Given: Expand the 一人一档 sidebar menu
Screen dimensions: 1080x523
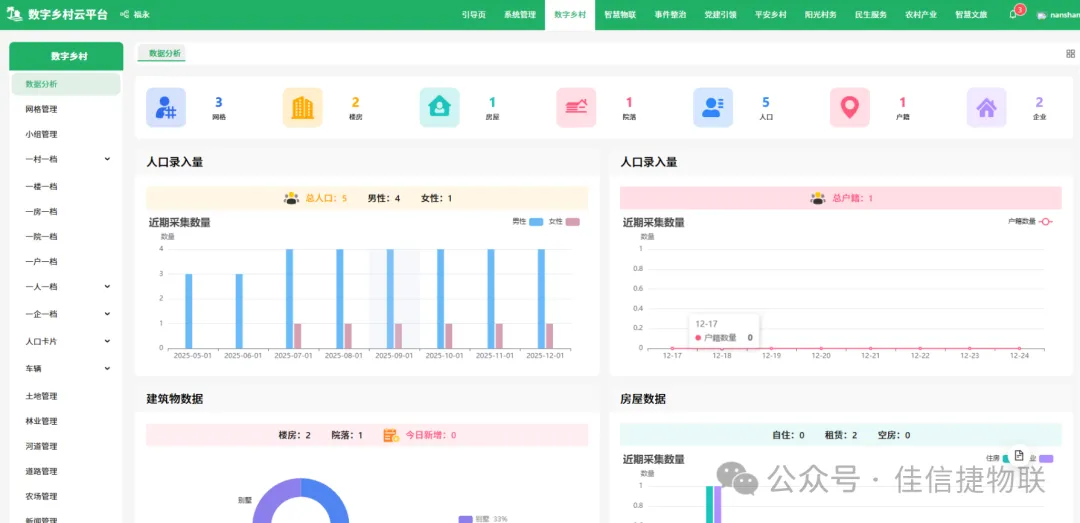Looking at the screenshot, I should click(66, 287).
